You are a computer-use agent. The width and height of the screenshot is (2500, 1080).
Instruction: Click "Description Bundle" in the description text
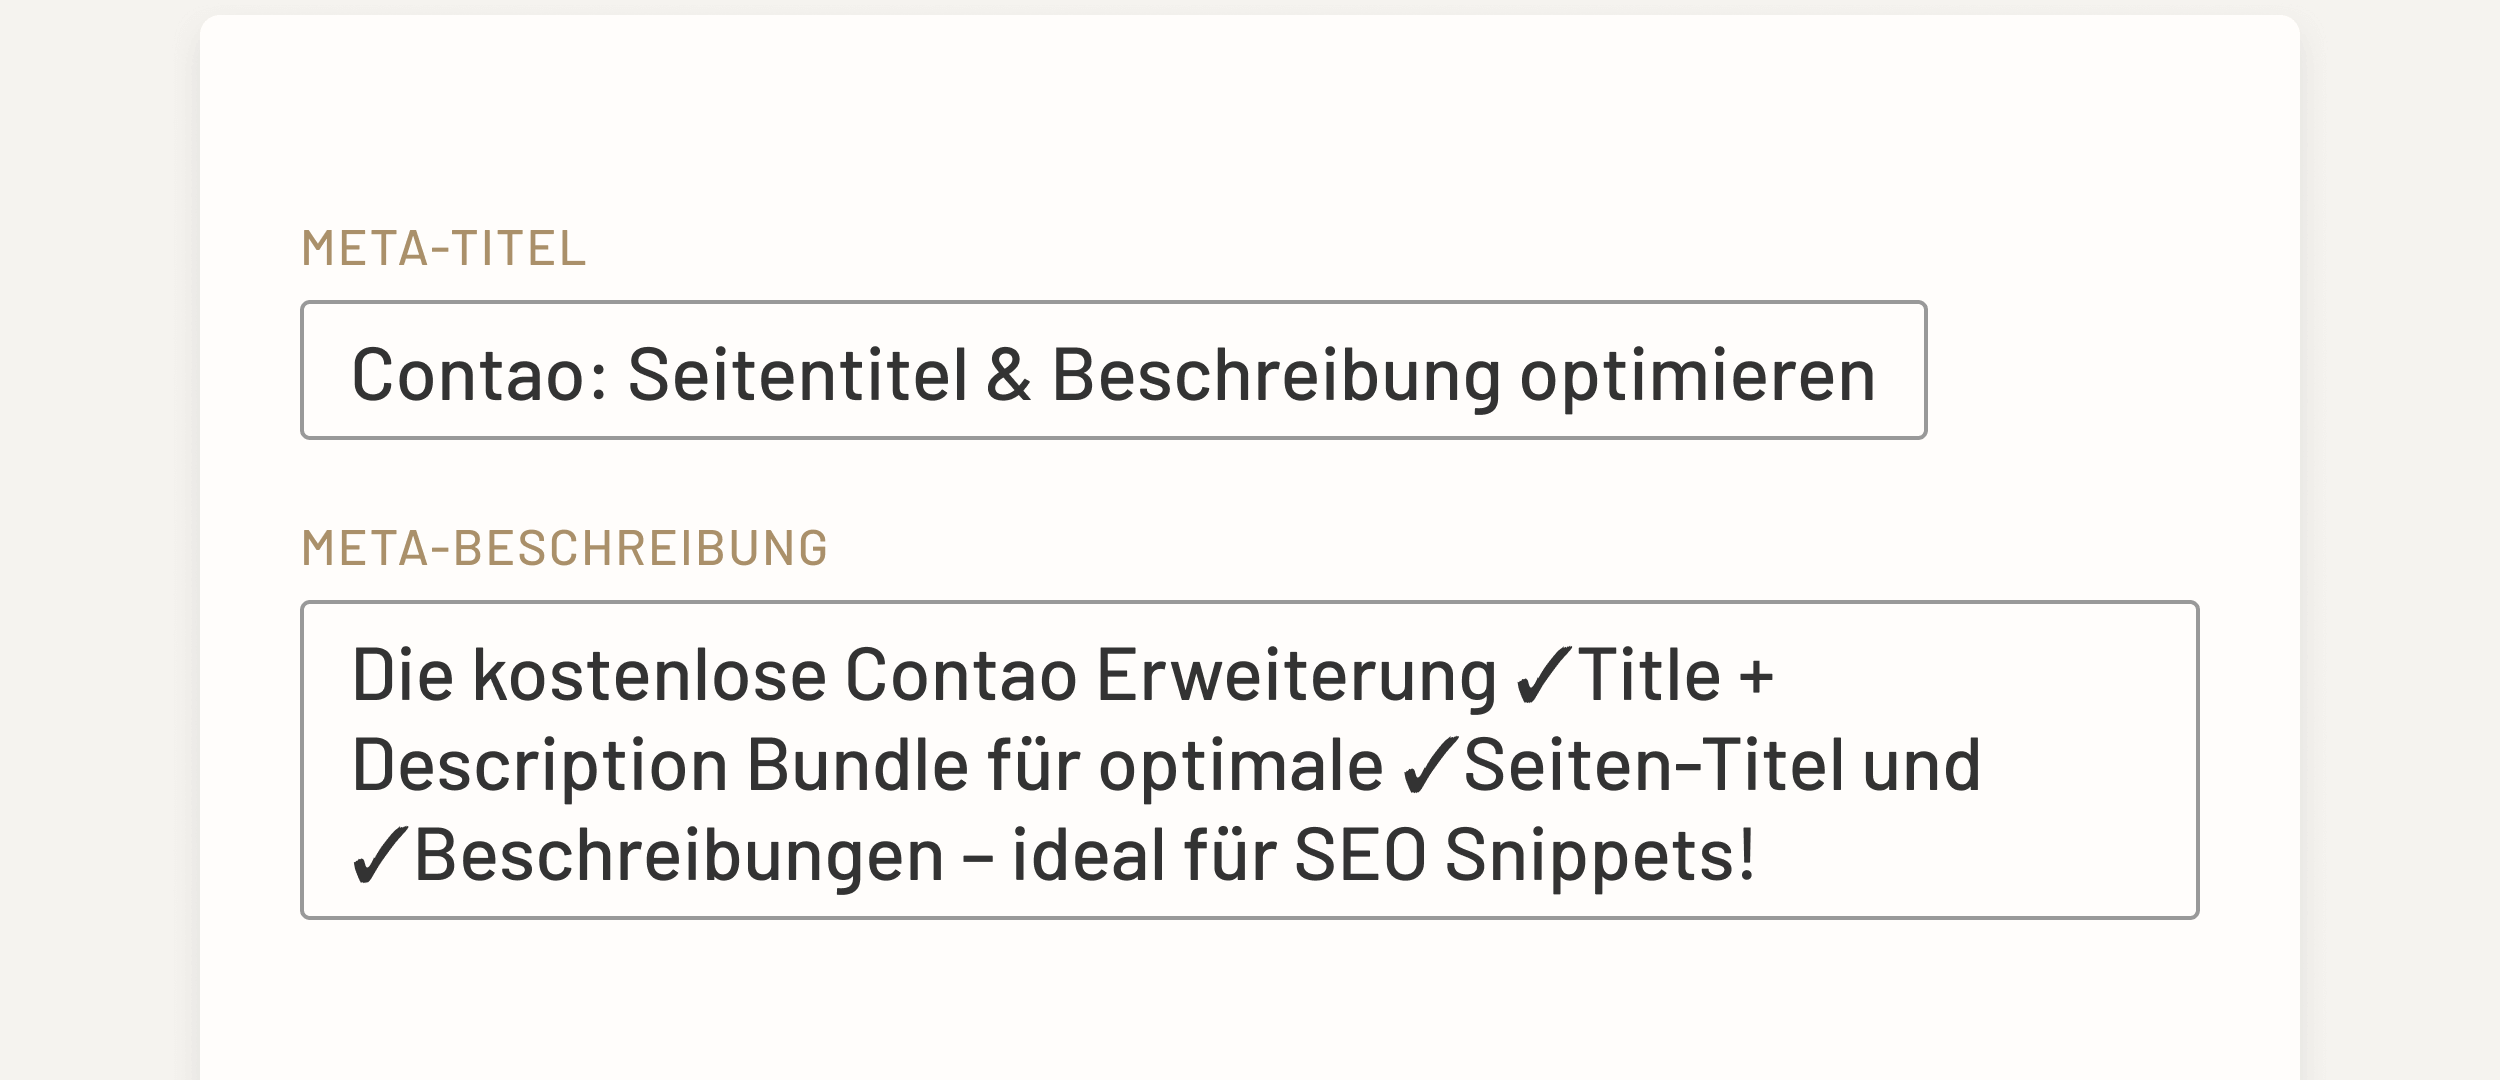tap(660, 766)
